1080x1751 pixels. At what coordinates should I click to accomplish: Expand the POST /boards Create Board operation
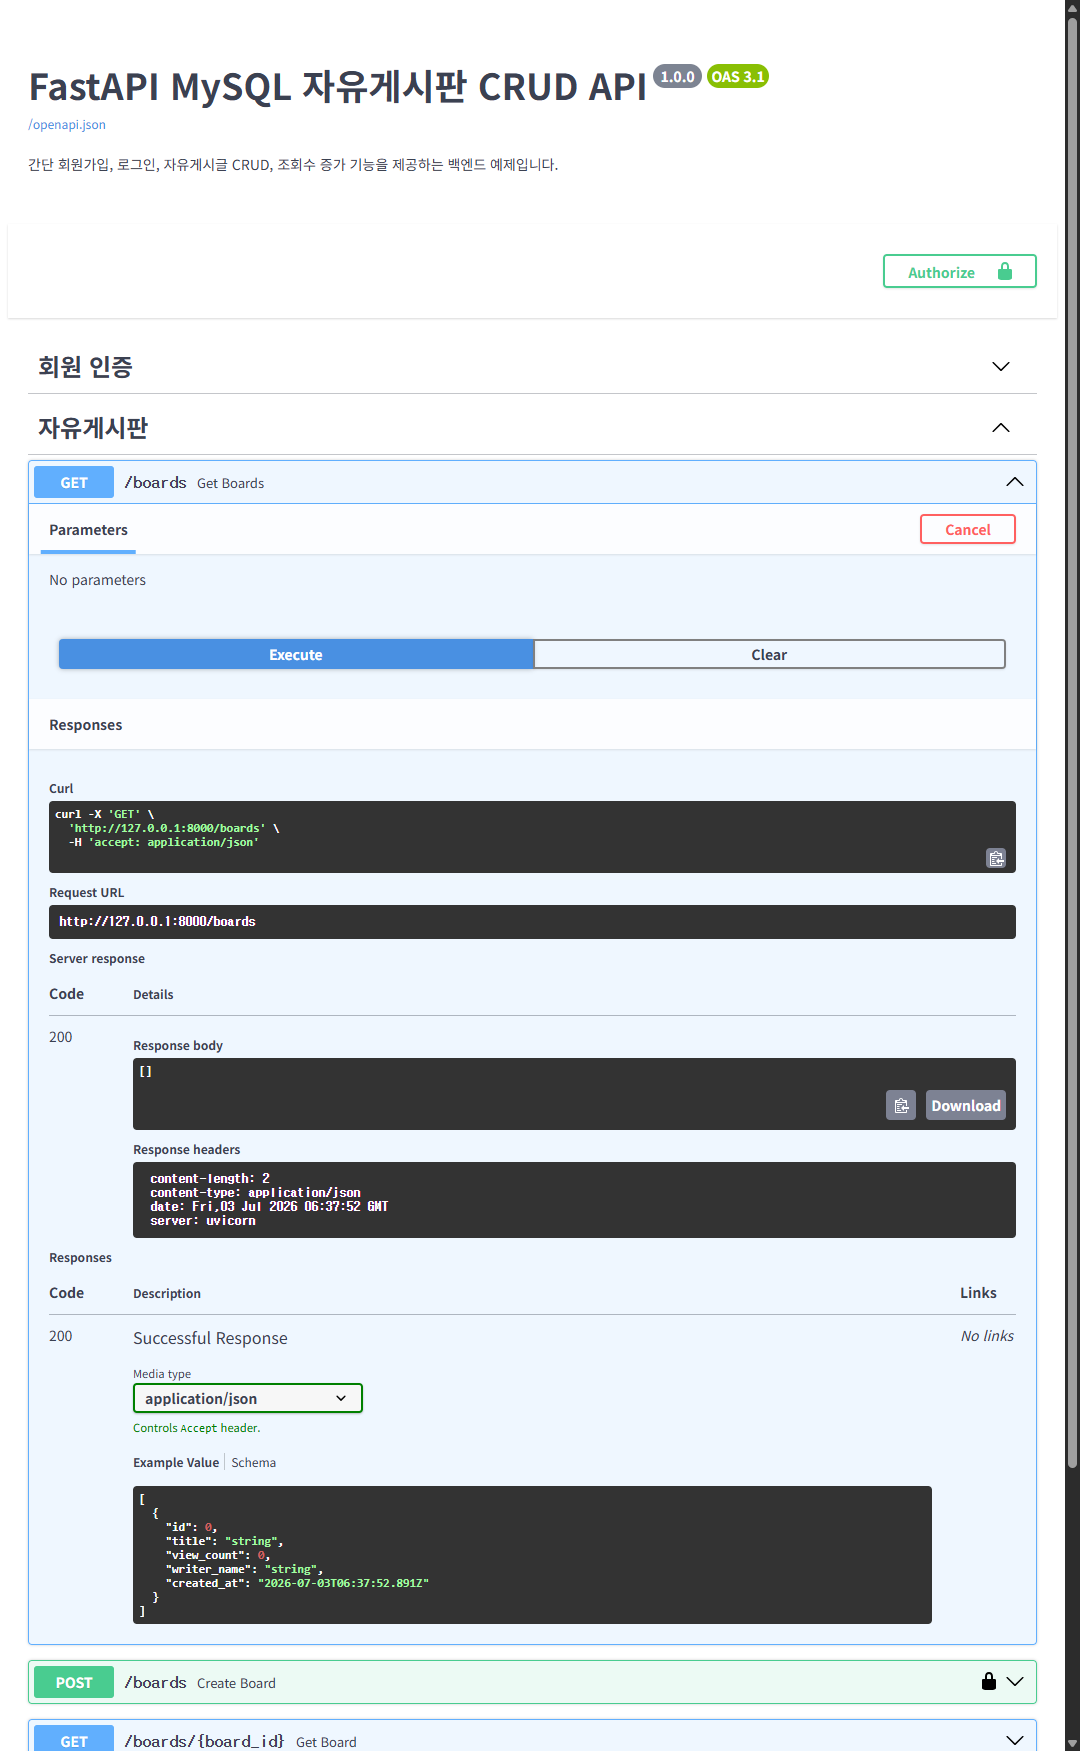pos(1015,1682)
